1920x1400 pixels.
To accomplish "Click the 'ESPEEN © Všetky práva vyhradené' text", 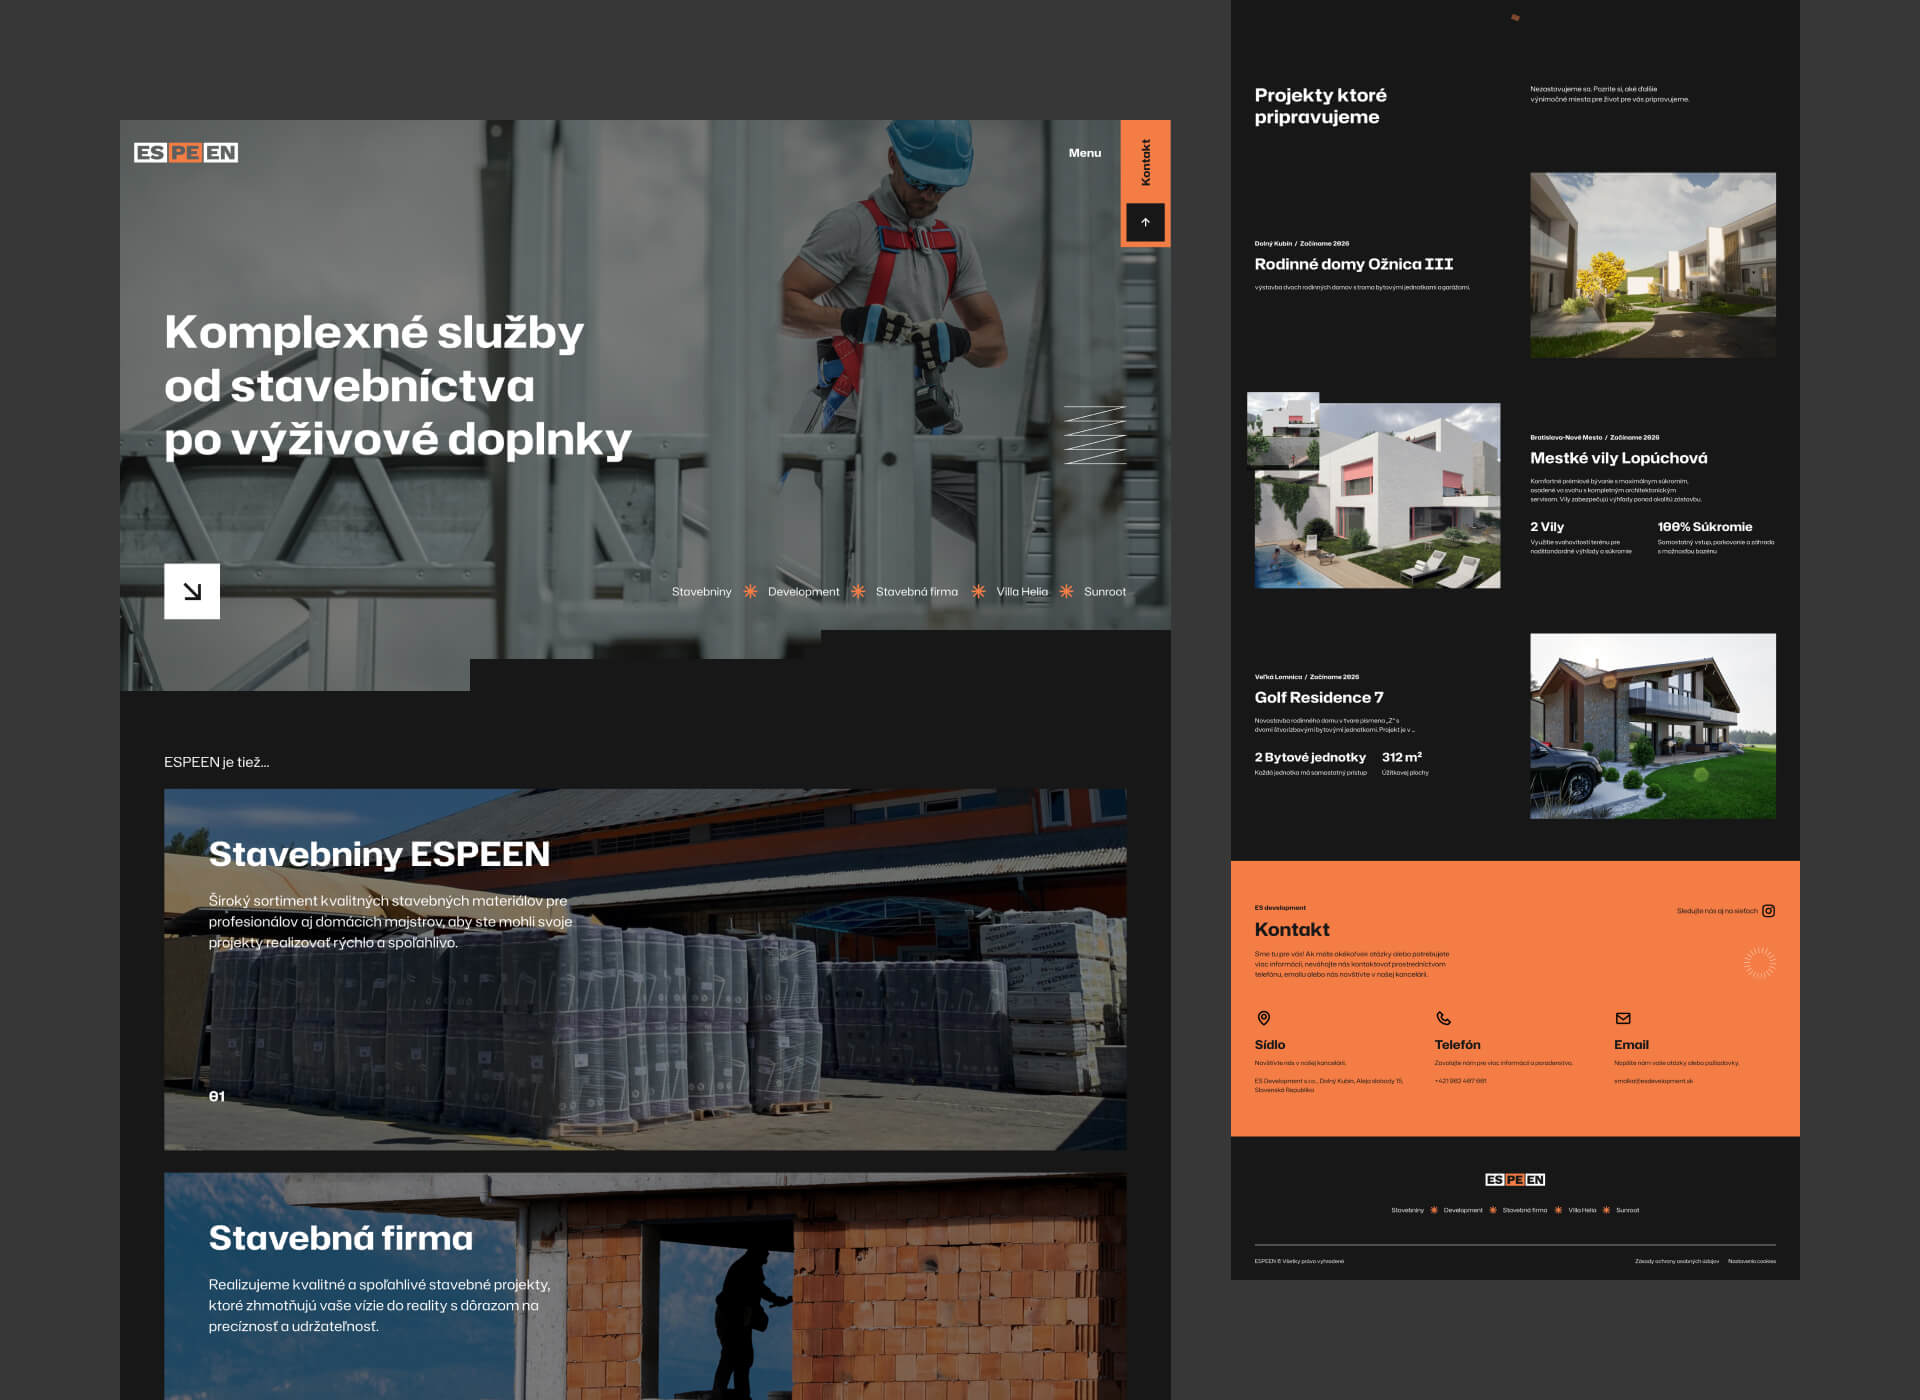I will coord(1299,1261).
